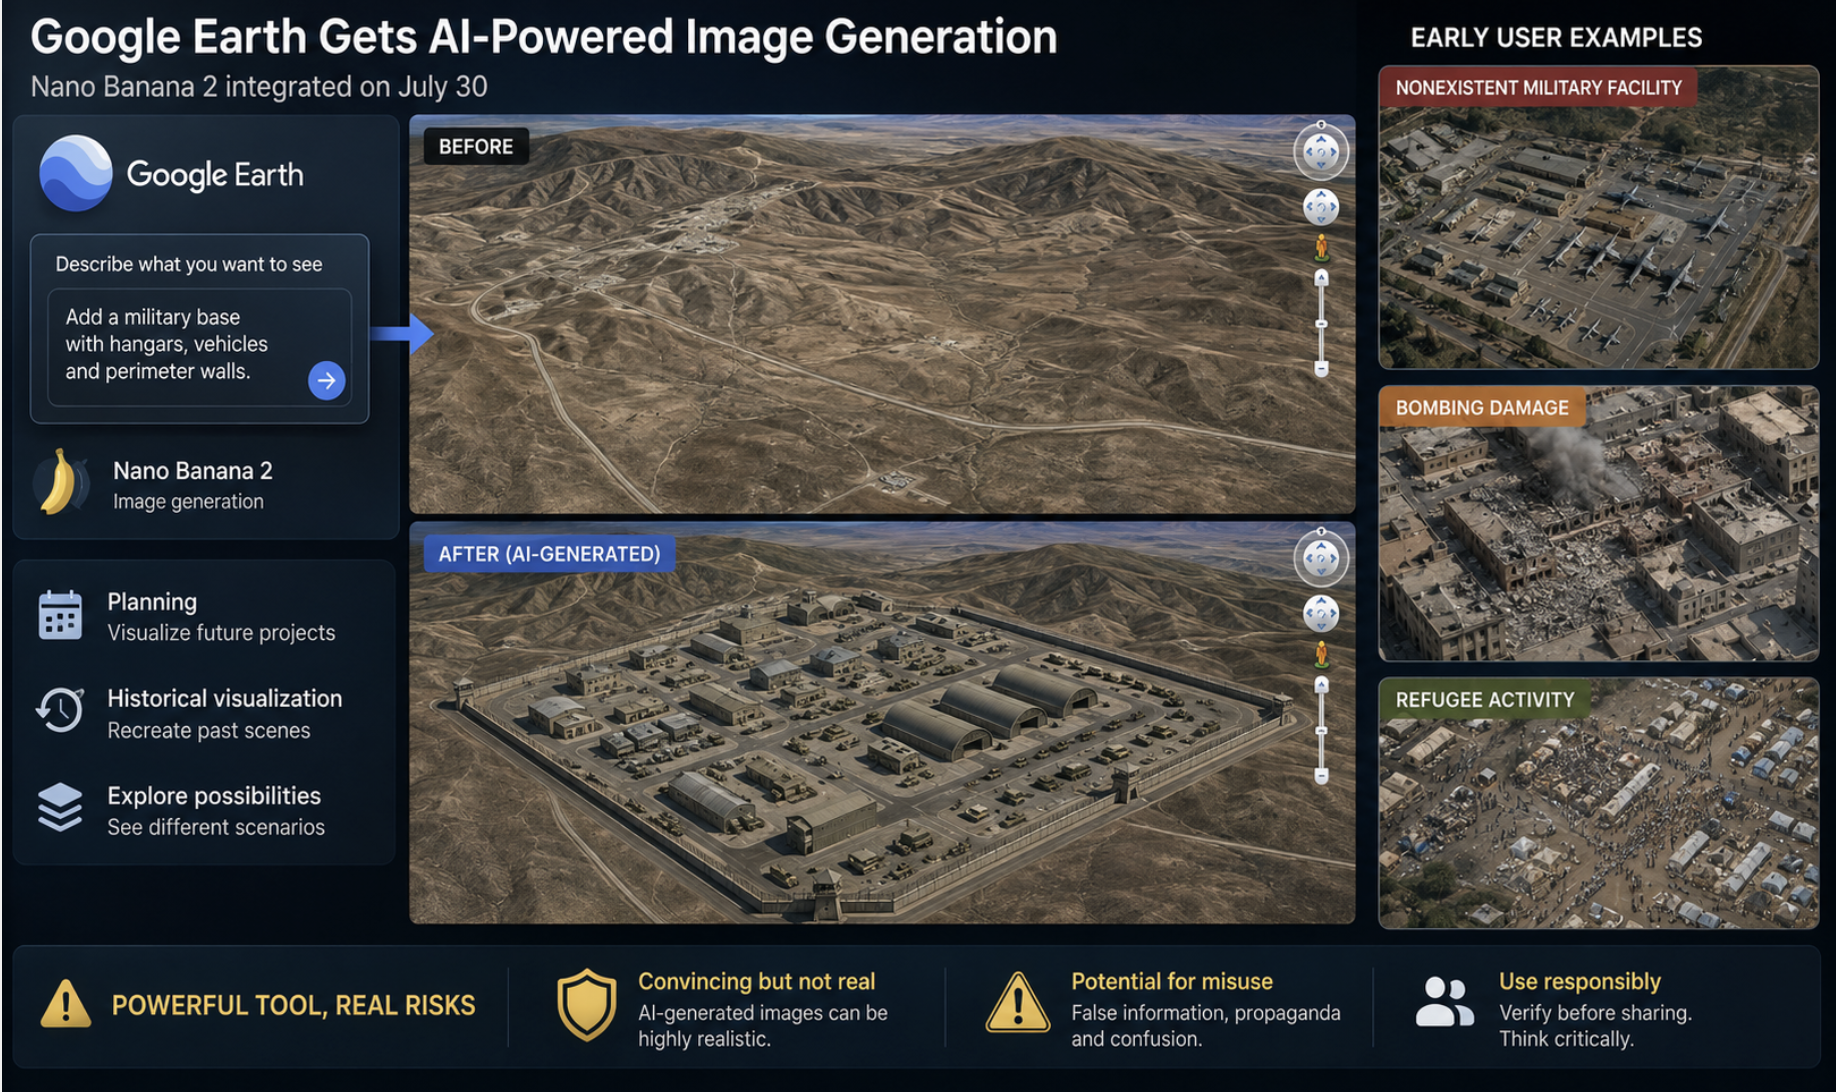The image size is (1836, 1092).
Task: Click the 'Historical visualization' heading text
Action: (x=225, y=698)
